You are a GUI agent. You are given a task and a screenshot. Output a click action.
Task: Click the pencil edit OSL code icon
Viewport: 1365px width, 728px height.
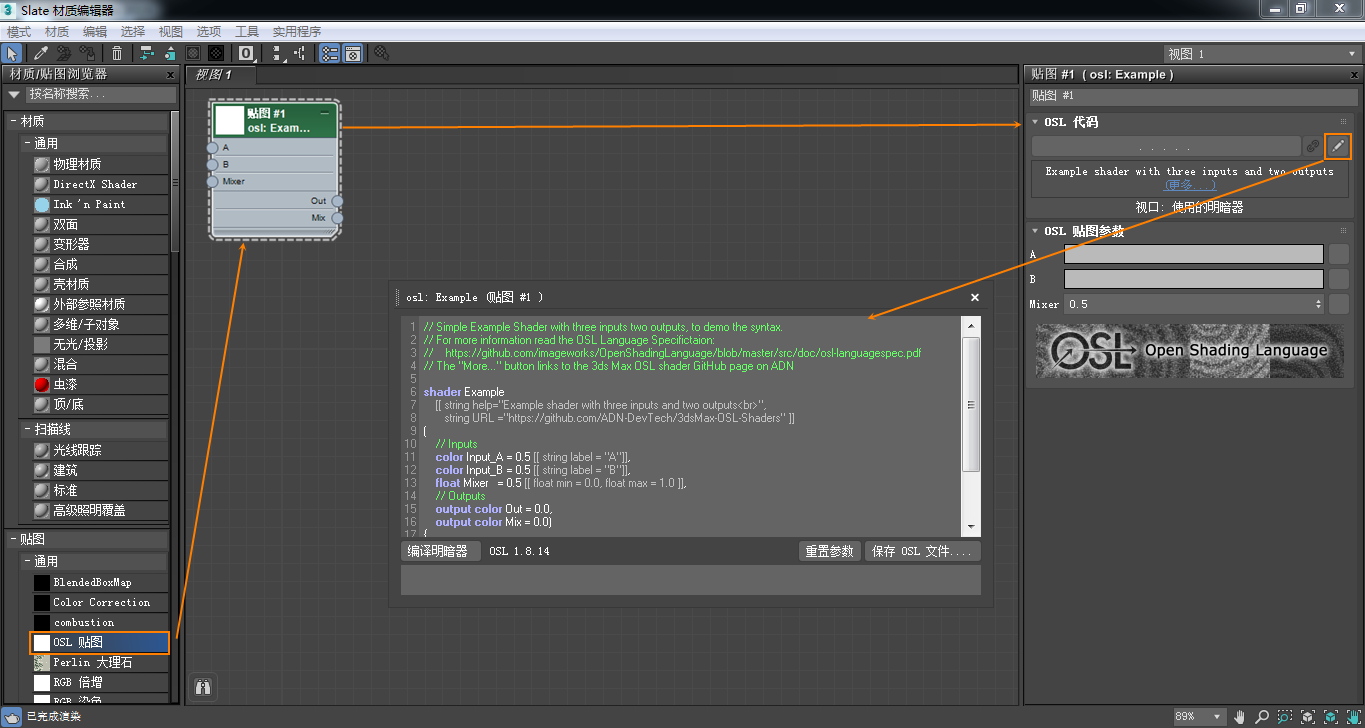point(1338,146)
